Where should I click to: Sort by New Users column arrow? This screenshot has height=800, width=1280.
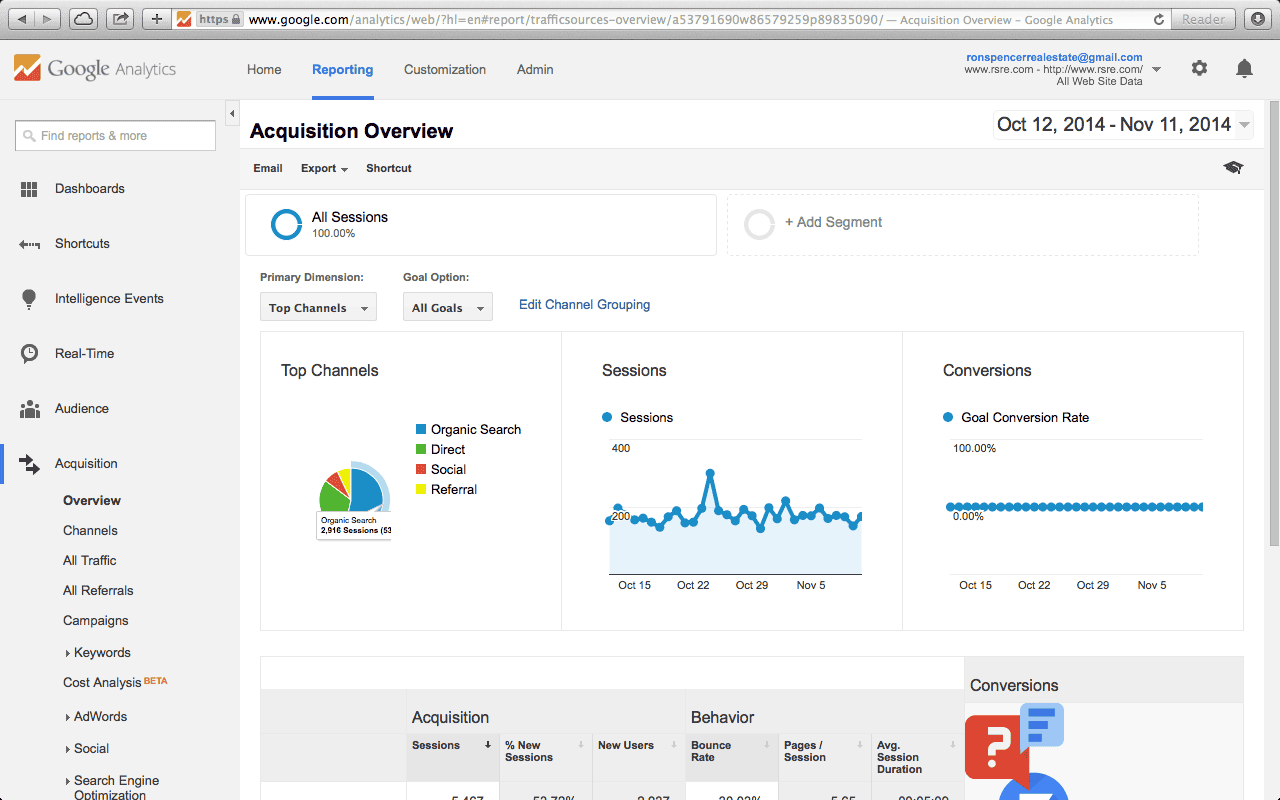tap(675, 745)
